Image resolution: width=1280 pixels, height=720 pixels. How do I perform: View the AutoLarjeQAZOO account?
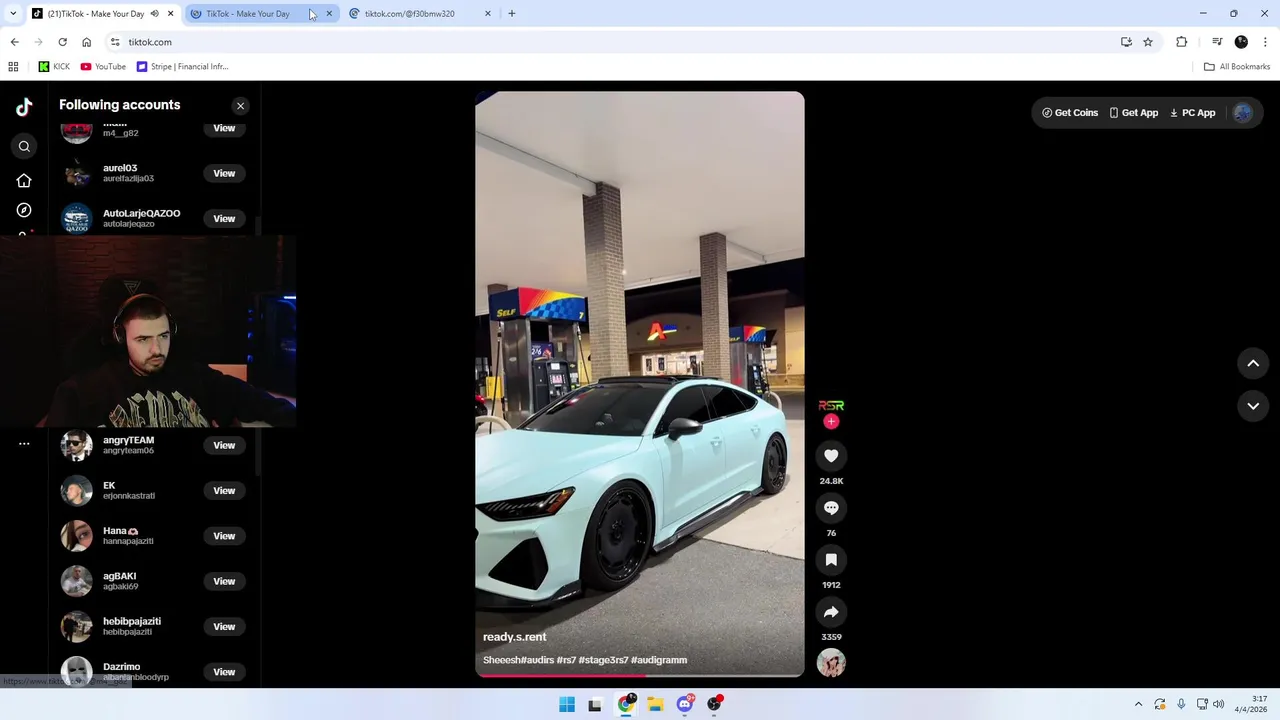tap(224, 218)
